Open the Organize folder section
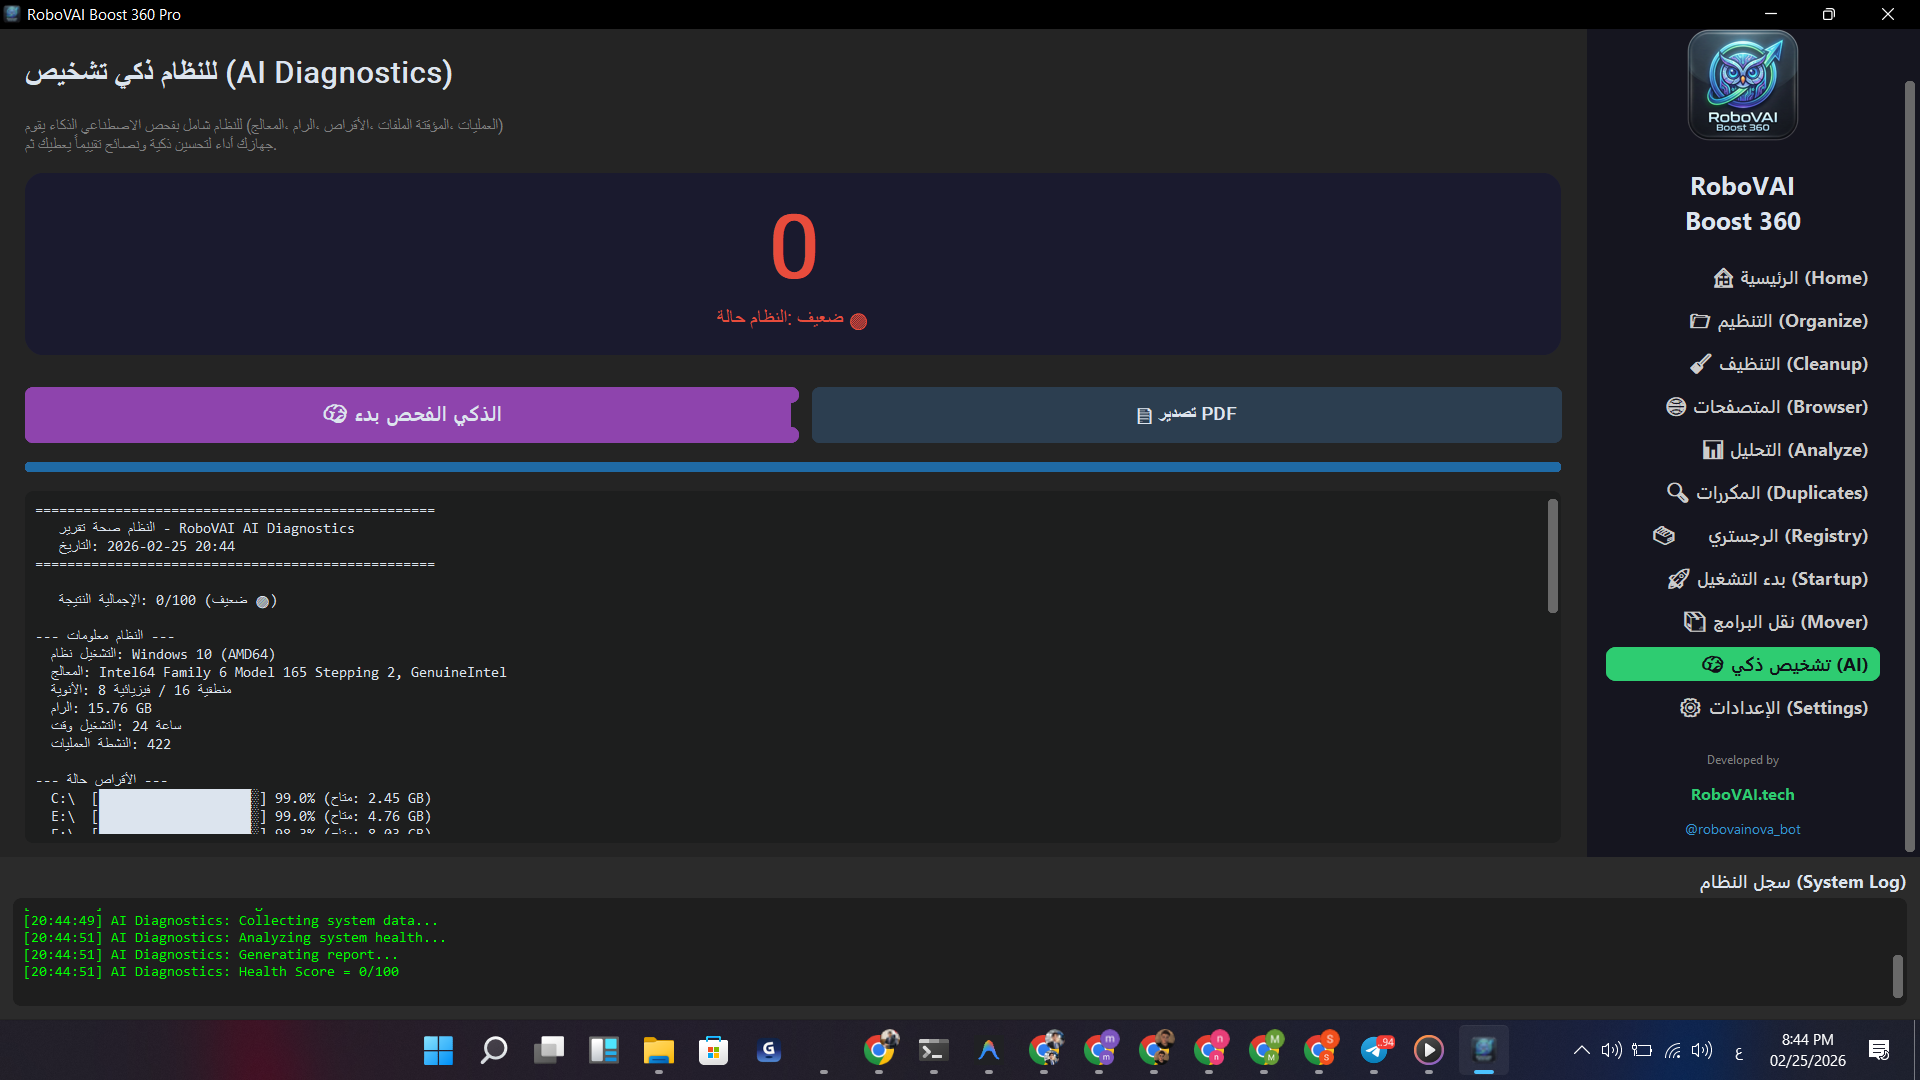Viewport: 1920px width, 1080px height. [x=1779, y=321]
